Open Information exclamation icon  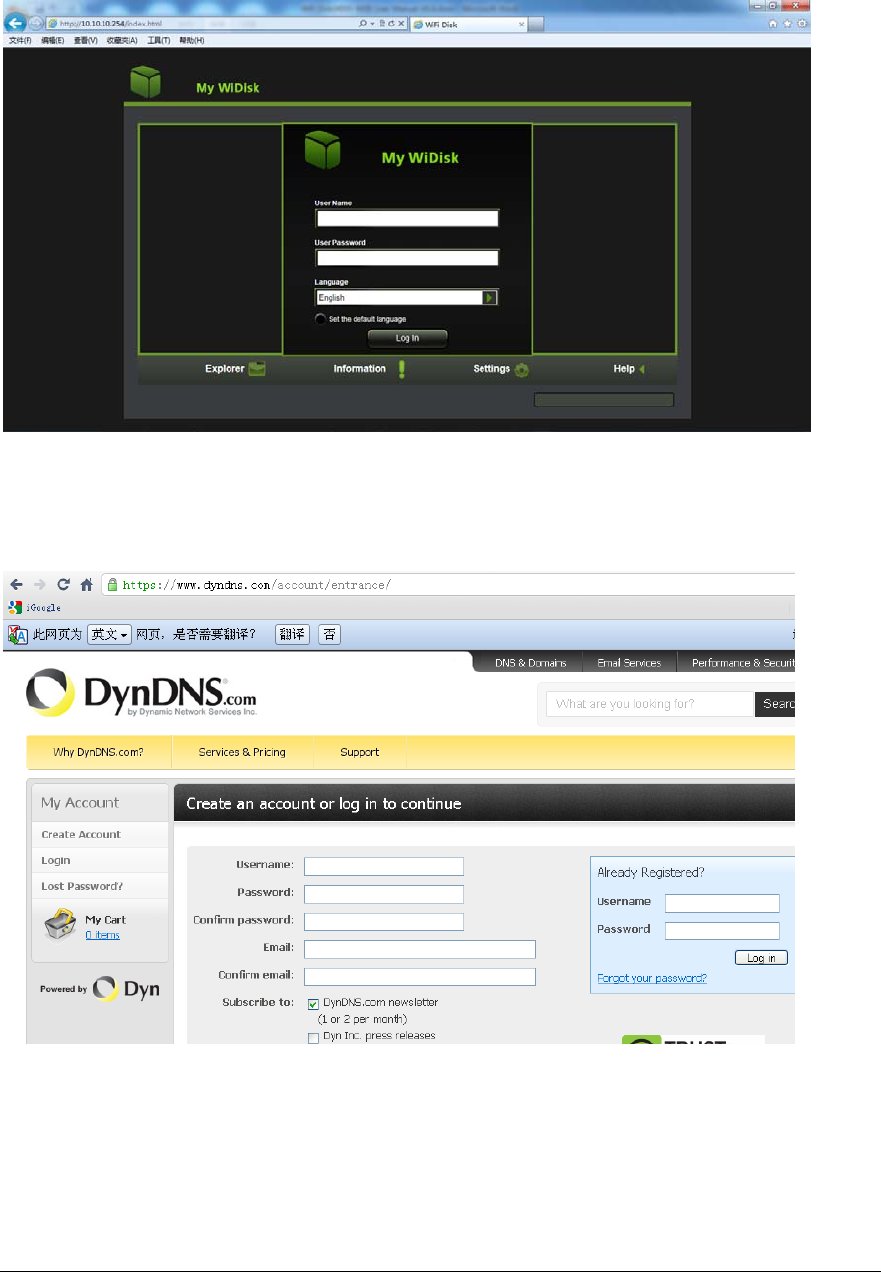tap(401, 369)
